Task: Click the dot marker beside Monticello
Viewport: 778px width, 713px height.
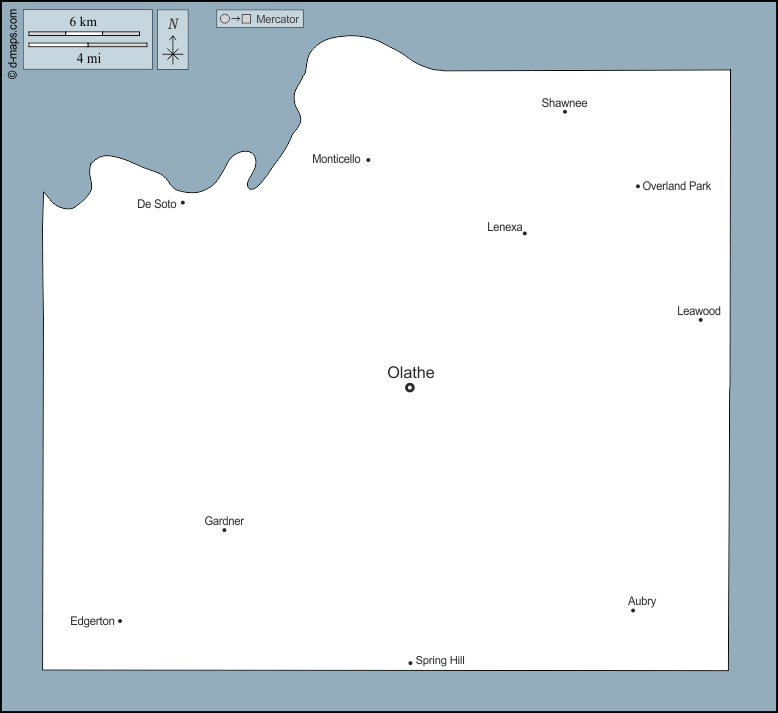Action: pyautogui.click(x=368, y=160)
